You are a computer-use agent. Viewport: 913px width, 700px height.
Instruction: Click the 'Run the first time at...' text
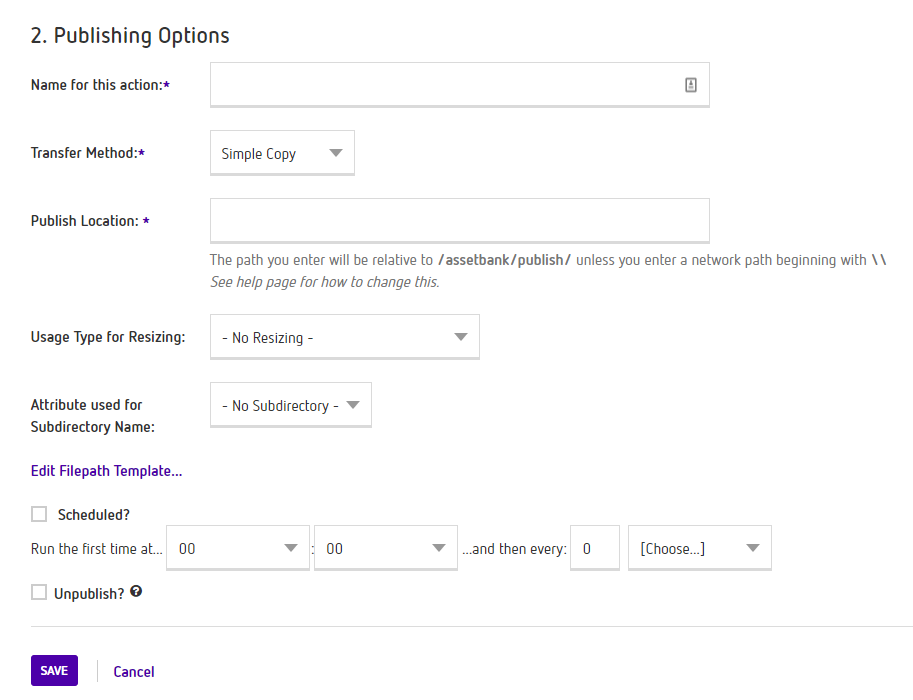tap(97, 549)
